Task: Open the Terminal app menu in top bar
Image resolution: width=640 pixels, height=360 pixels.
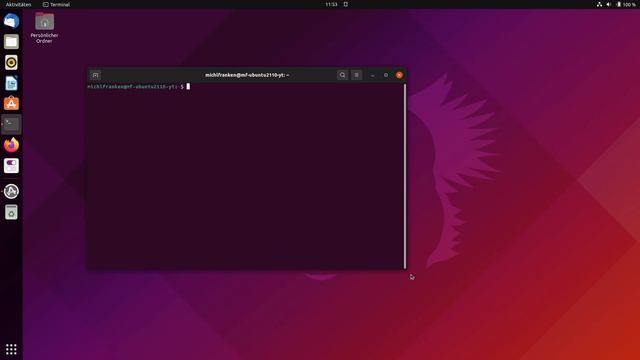Action: point(56,4)
